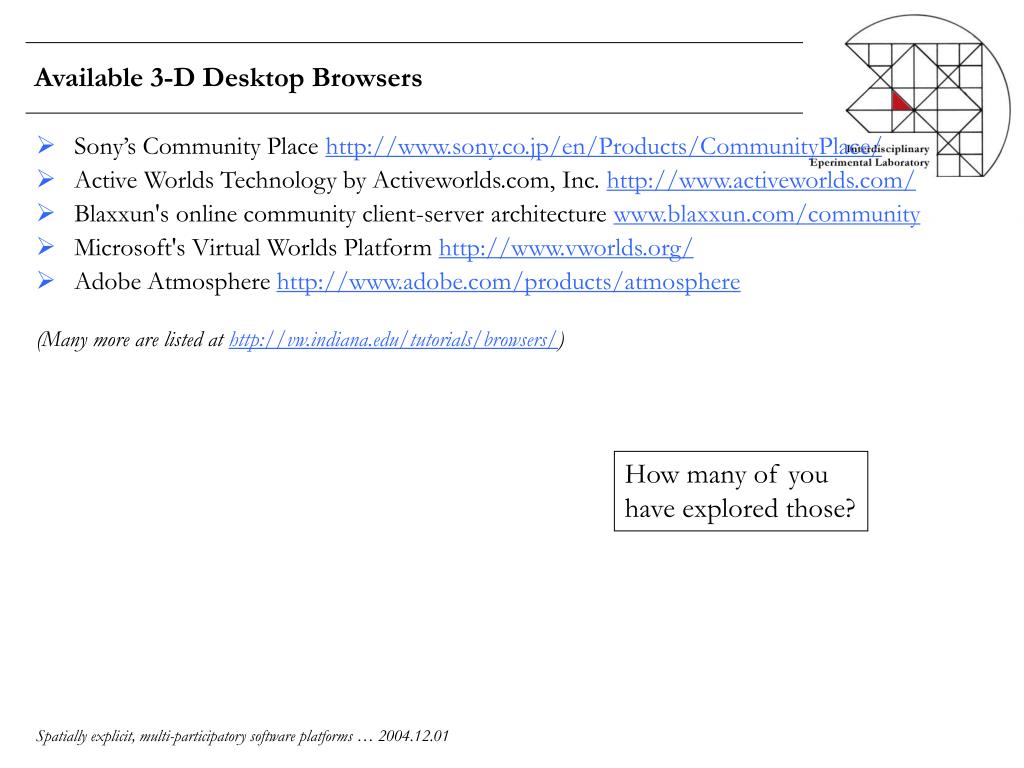
Task: Click the footer text 'Spatially explicit, multi-participatory software platforms'
Action: (195, 736)
